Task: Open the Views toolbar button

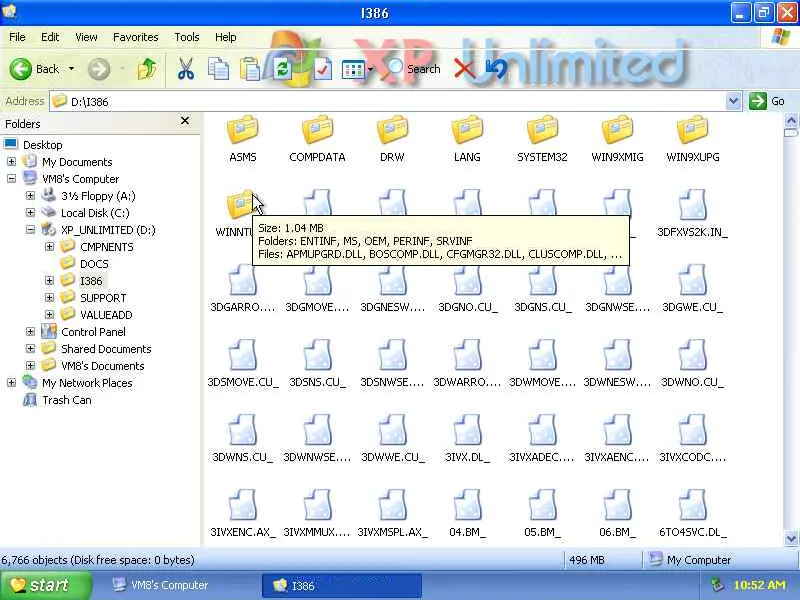Action: [x=353, y=69]
